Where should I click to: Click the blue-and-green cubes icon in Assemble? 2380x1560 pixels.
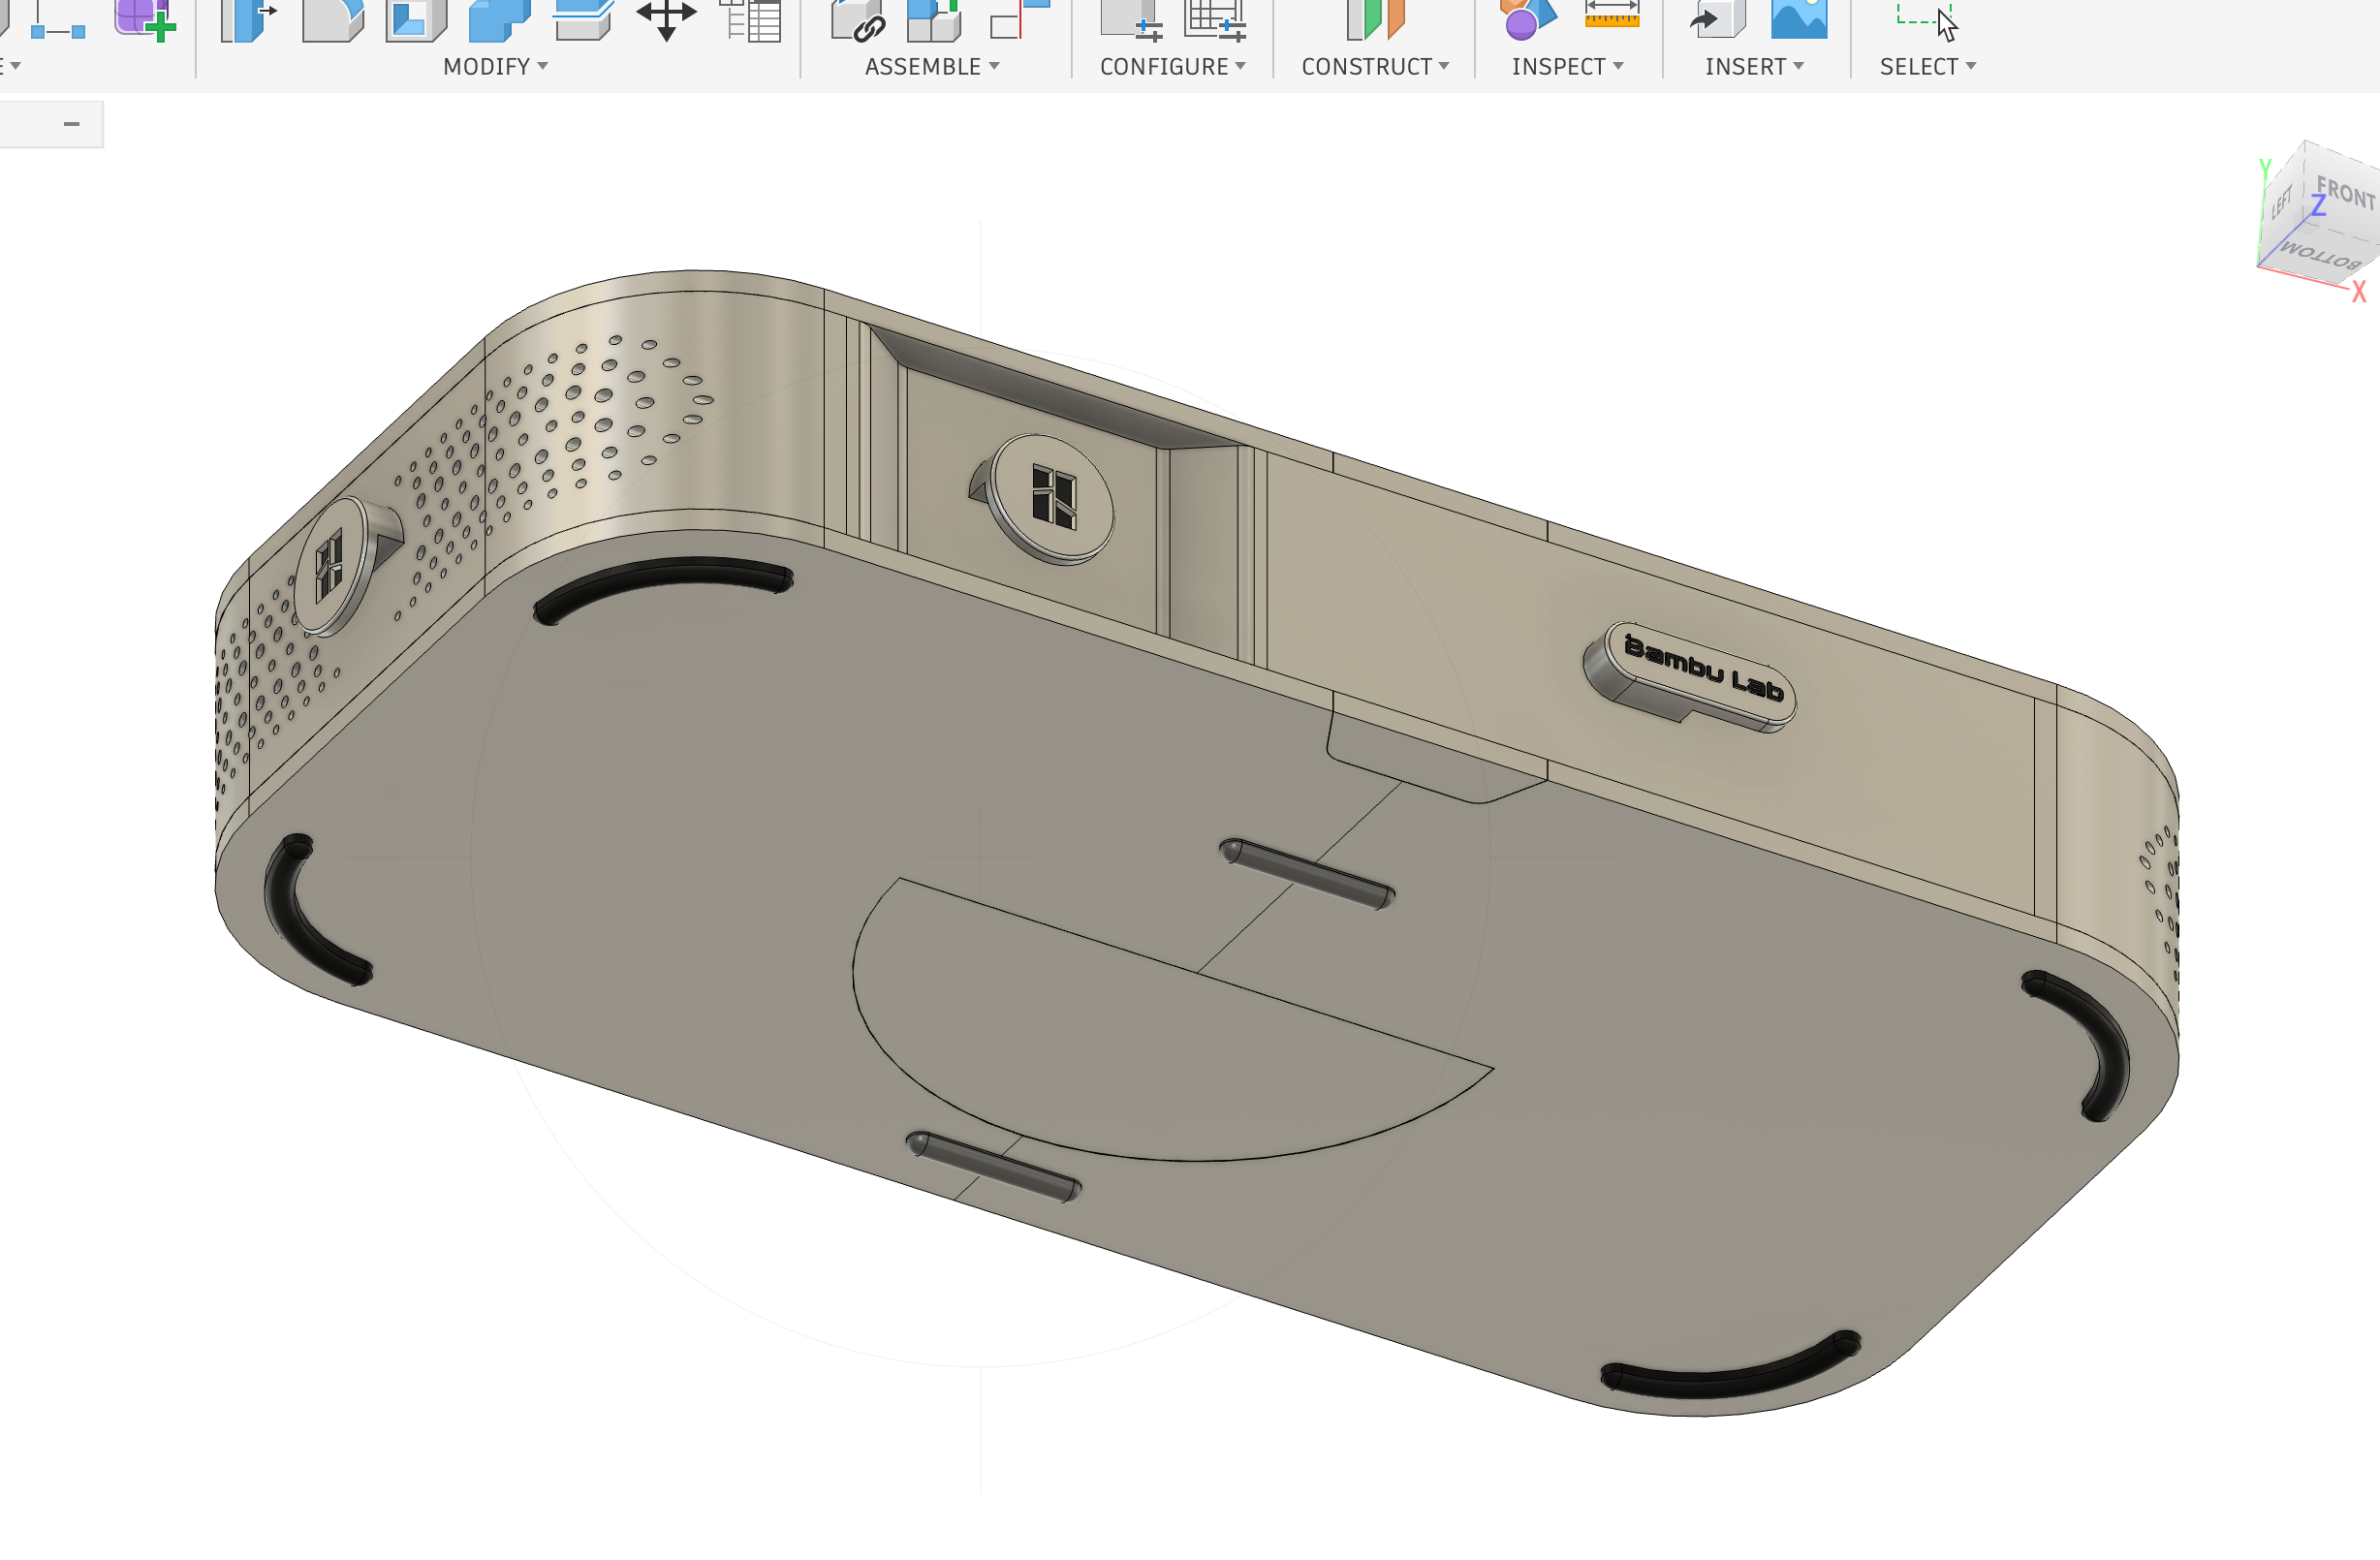[933, 20]
